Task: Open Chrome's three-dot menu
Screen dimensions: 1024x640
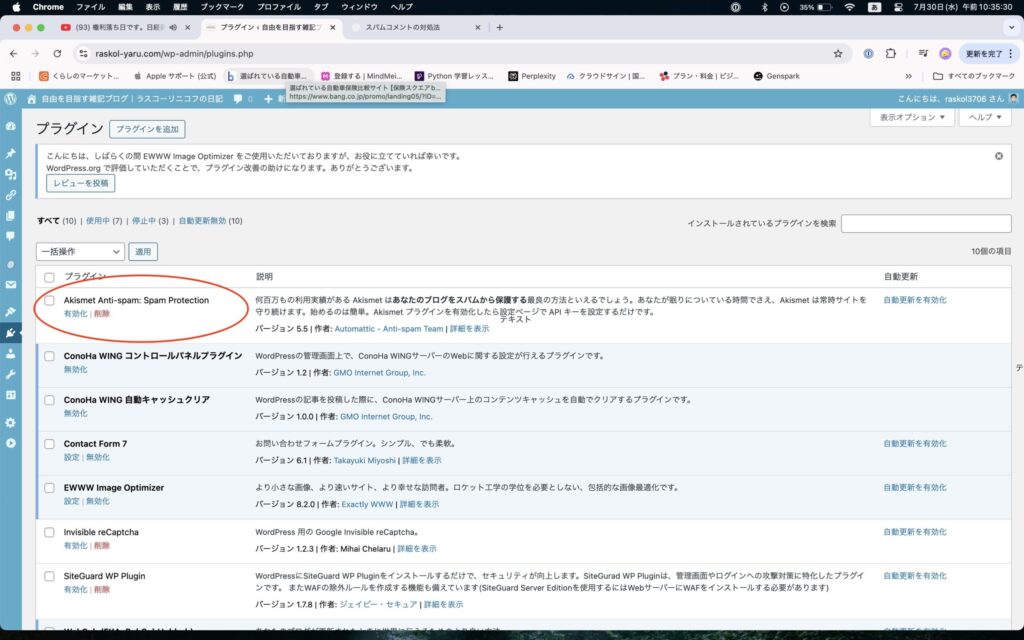Action: pos(1011,54)
